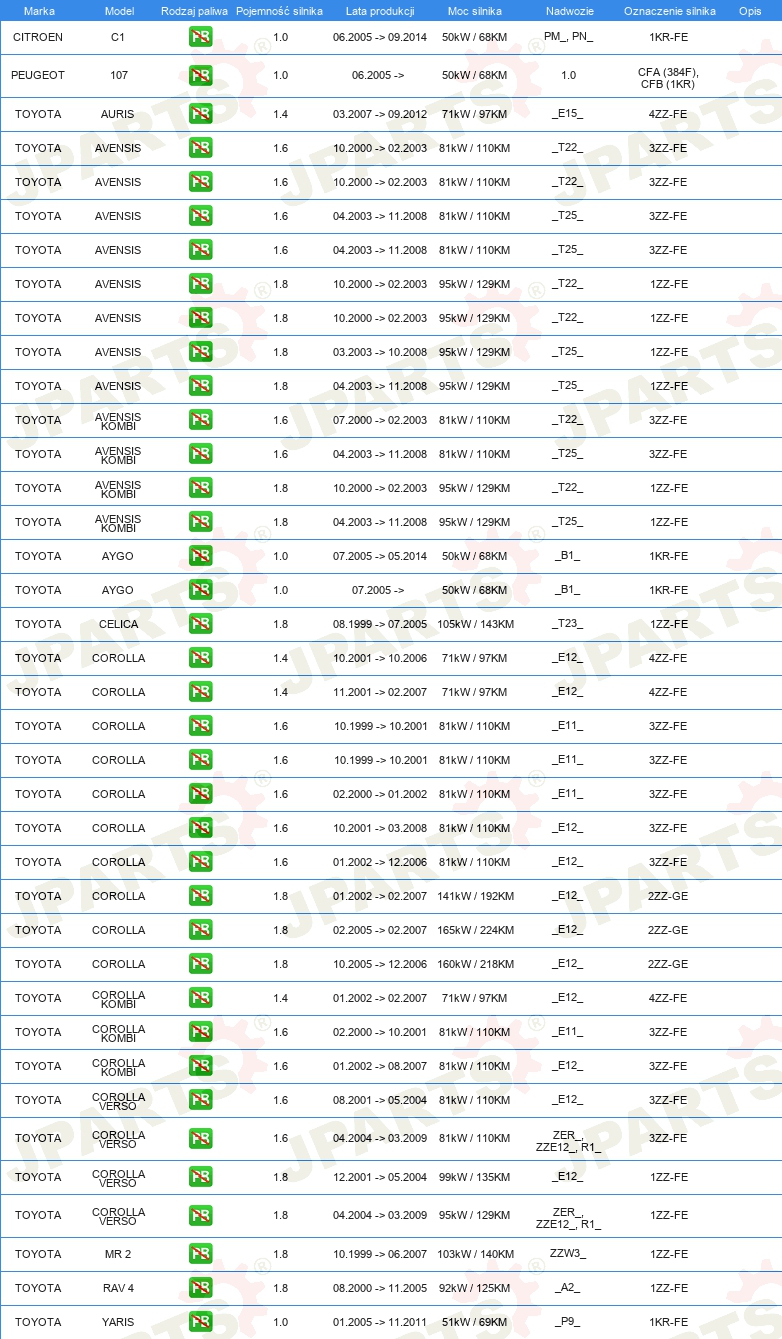Viewport: 782px width, 1339px height.
Task: Click fuel icon for COROLLA KOMBI 1.4 row
Action: [200, 998]
